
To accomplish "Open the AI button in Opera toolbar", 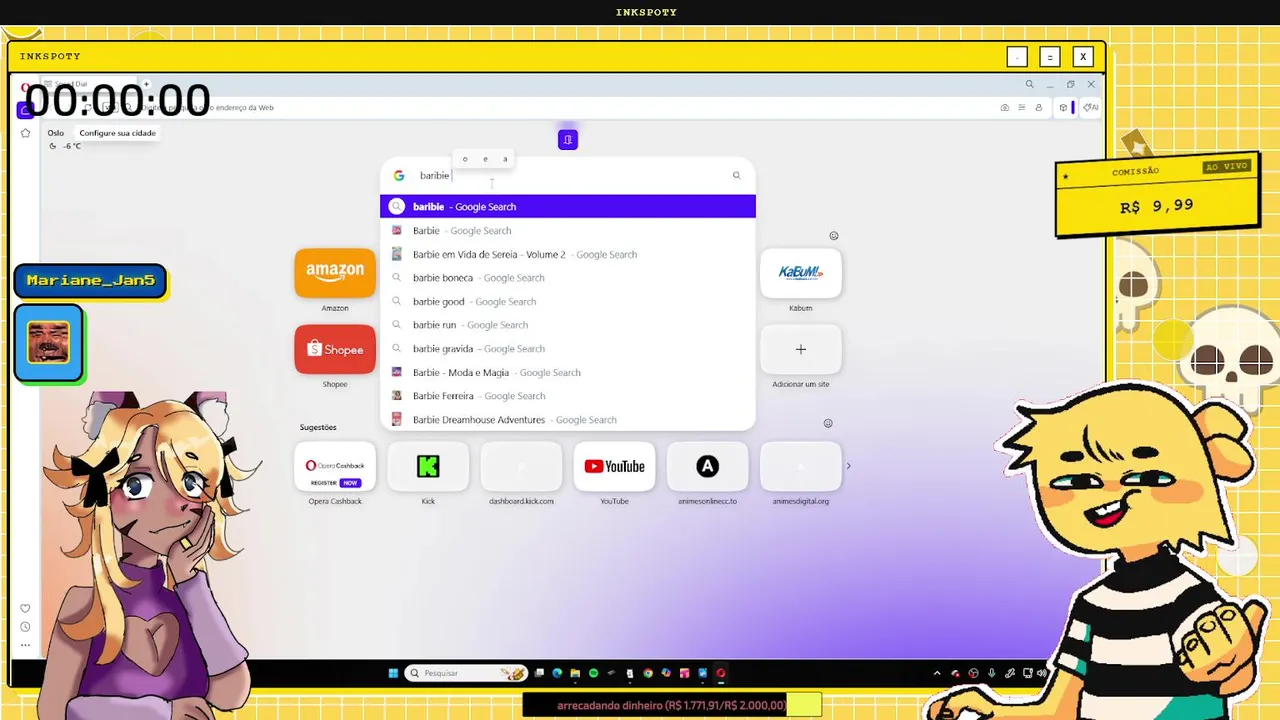I will pyautogui.click(x=1091, y=108).
